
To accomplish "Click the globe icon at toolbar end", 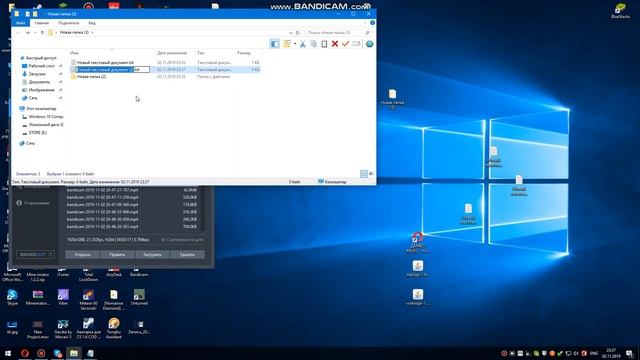I will pyautogui.click(x=369, y=44).
